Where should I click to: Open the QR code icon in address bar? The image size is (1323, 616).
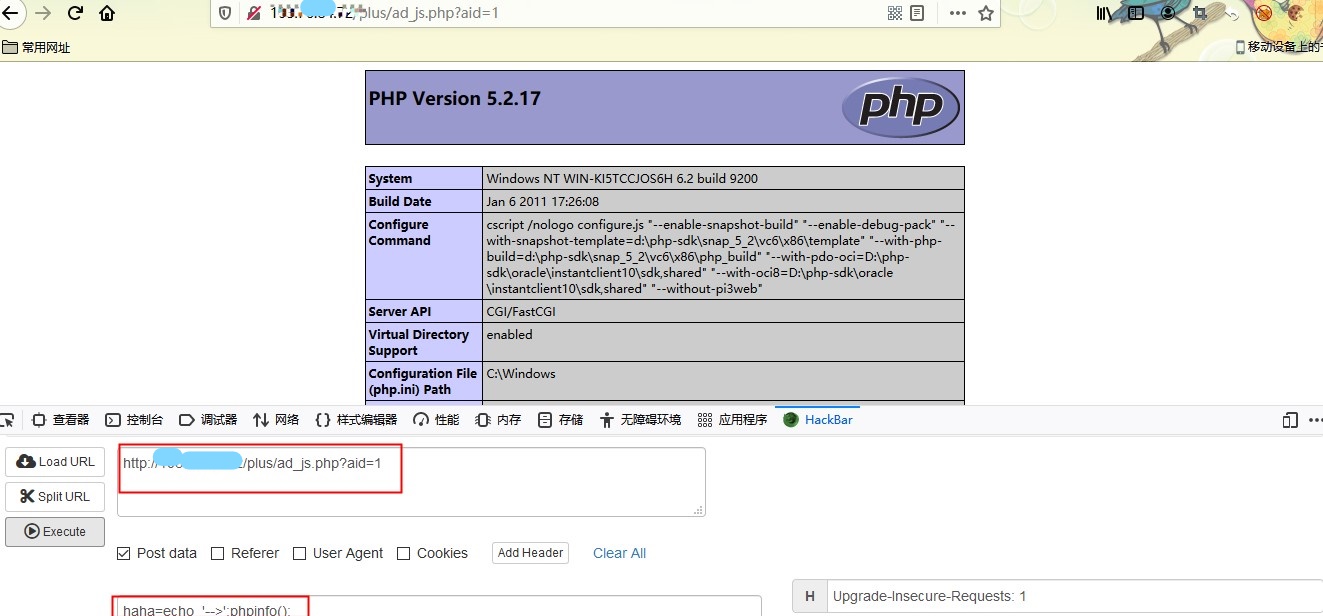pyautogui.click(x=895, y=13)
